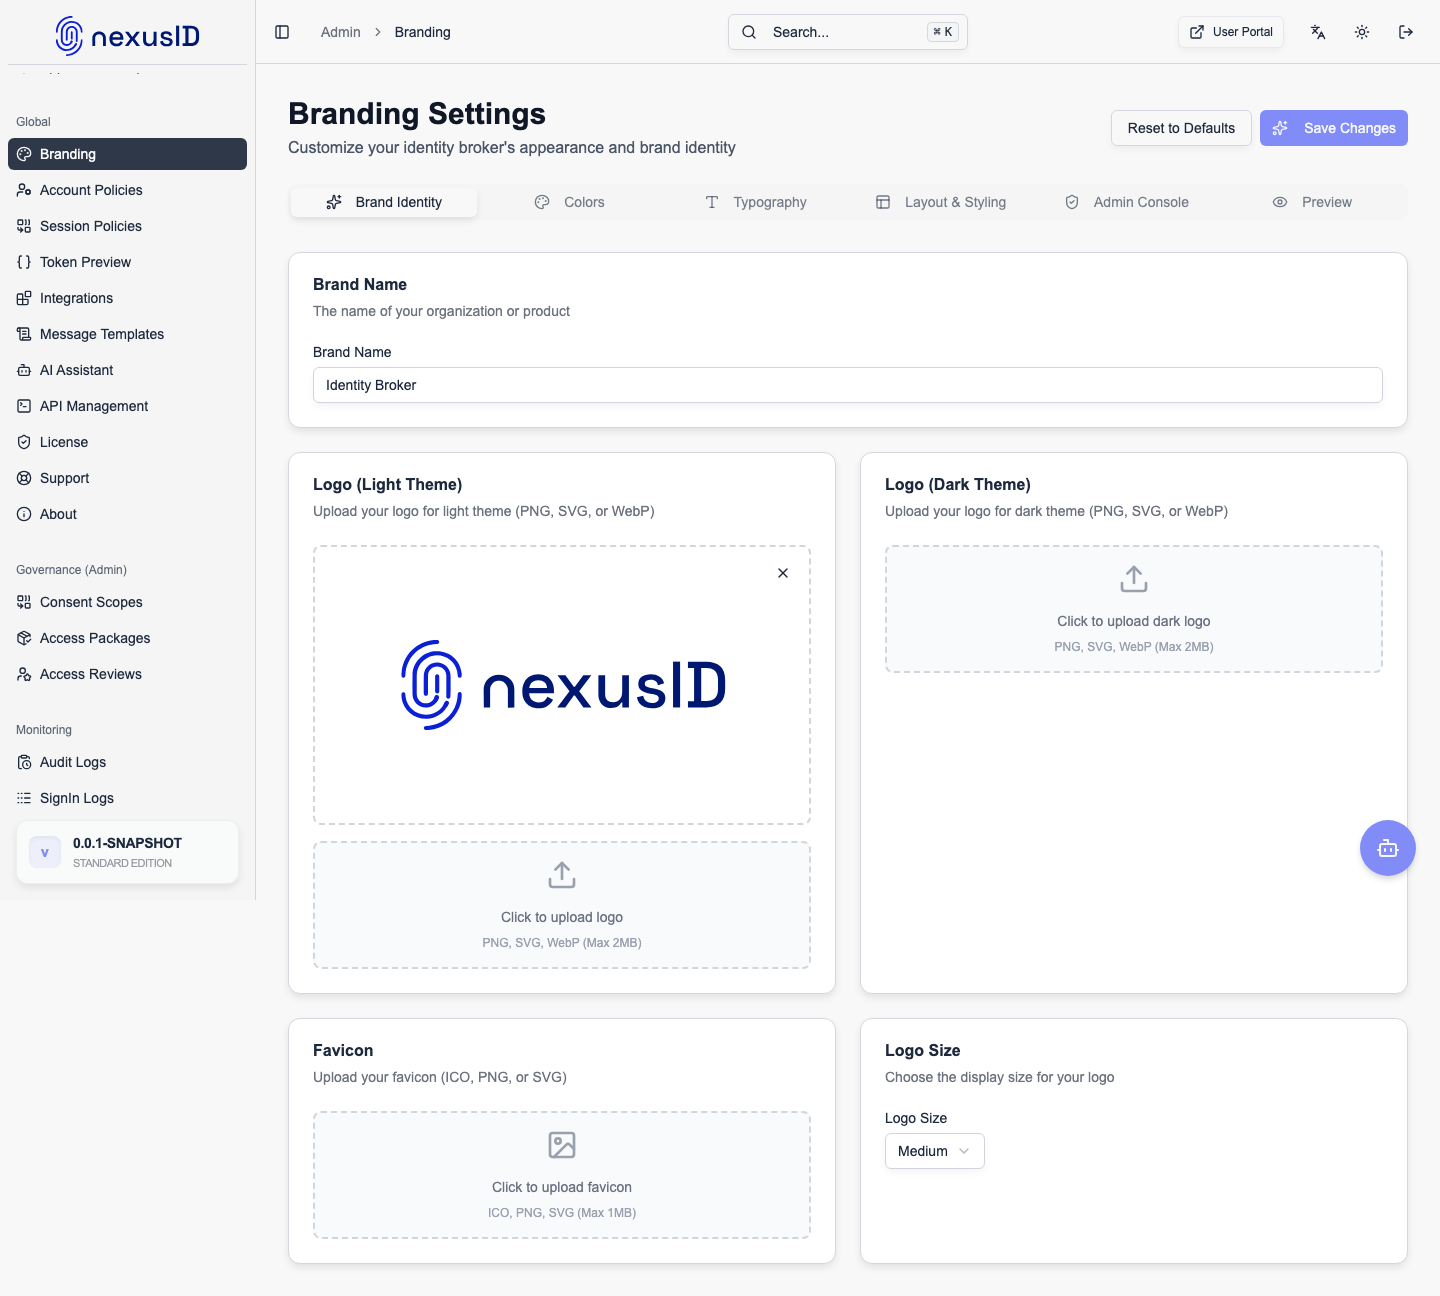Click to upload favicon area
Screen dimensions: 1440x1296
562,1175
